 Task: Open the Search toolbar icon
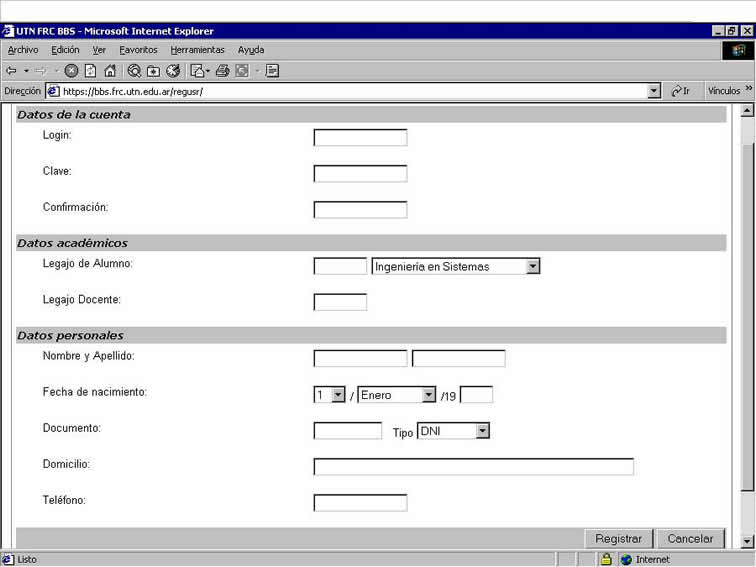pos(134,71)
